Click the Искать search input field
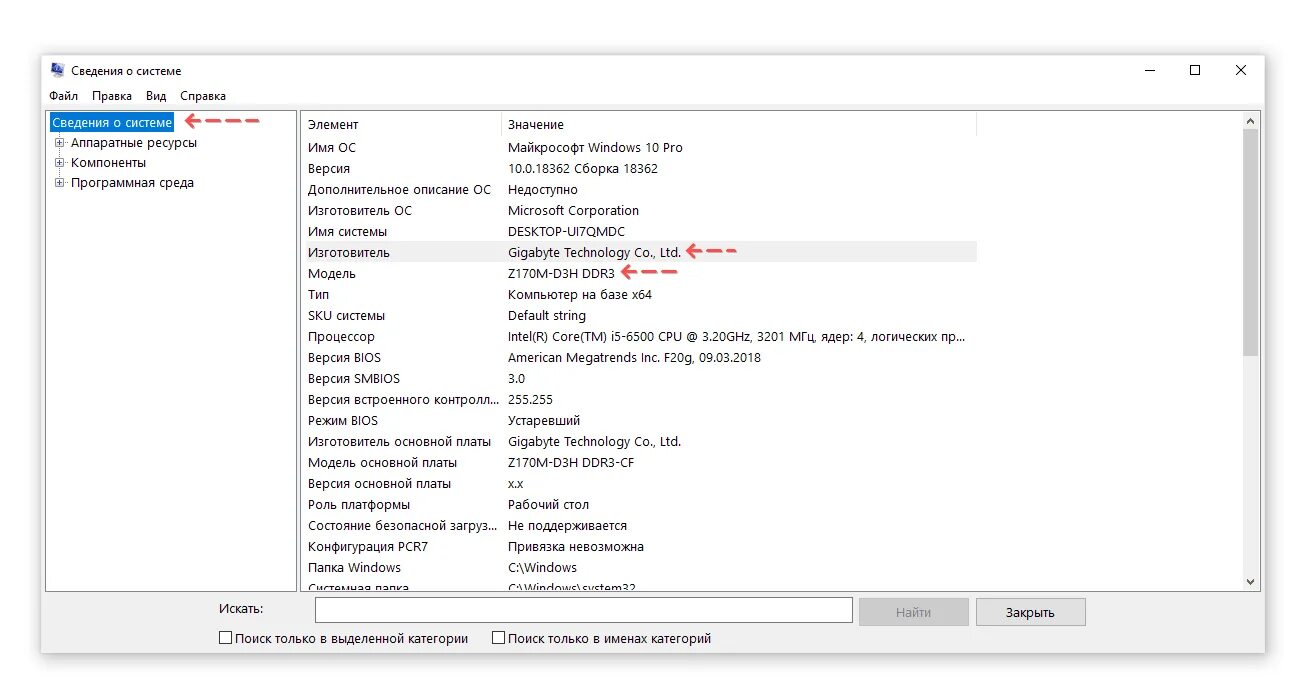Image resolution: width=1315 pixels, height=699 pixels. [583, 610]
